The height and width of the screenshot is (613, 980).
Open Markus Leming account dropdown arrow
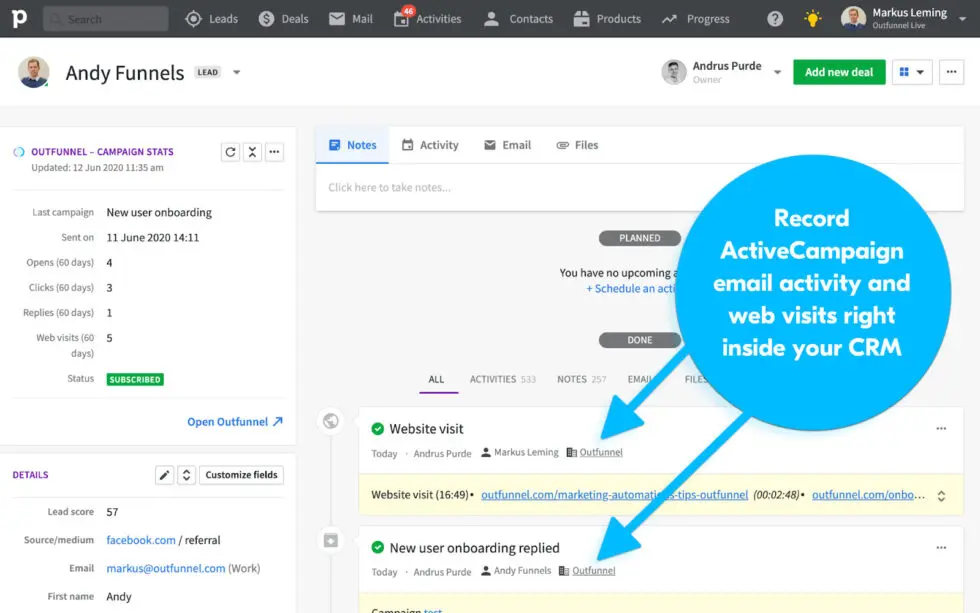click(962, 19)
